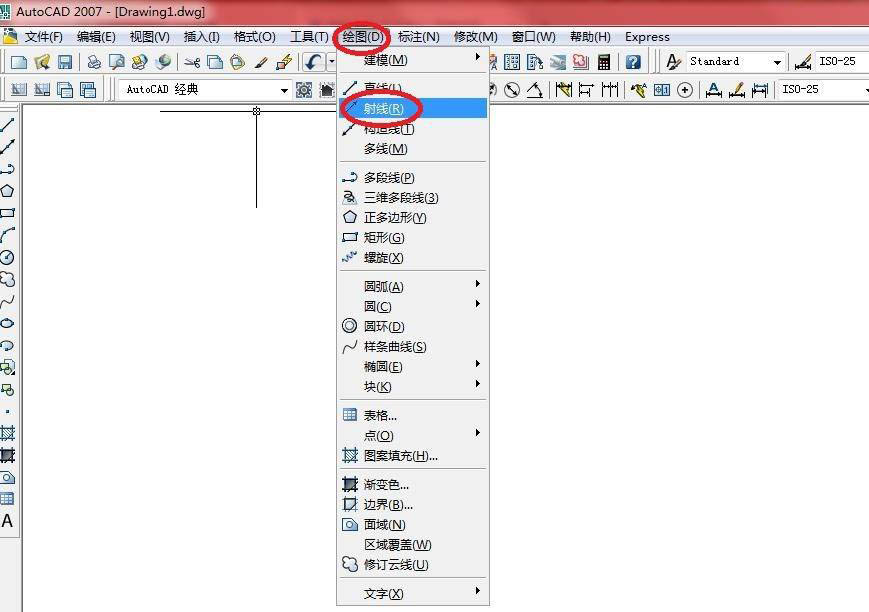This screenshot has height=612, width=869.
Task: Open the 格式(O) menu
Action: tap(254, 37)
